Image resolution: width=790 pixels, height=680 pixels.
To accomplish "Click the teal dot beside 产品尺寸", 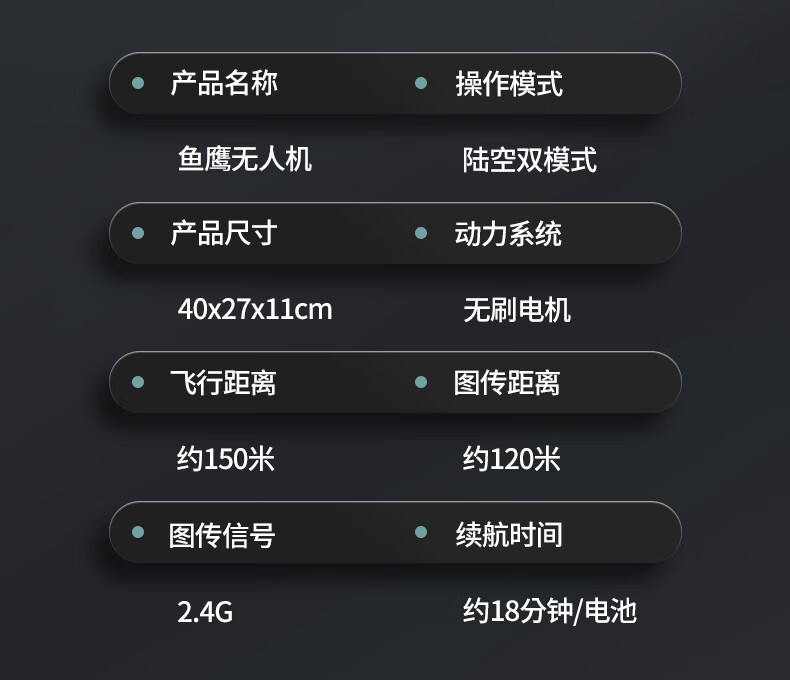I will pyautogui.click(x=138, y=233).
